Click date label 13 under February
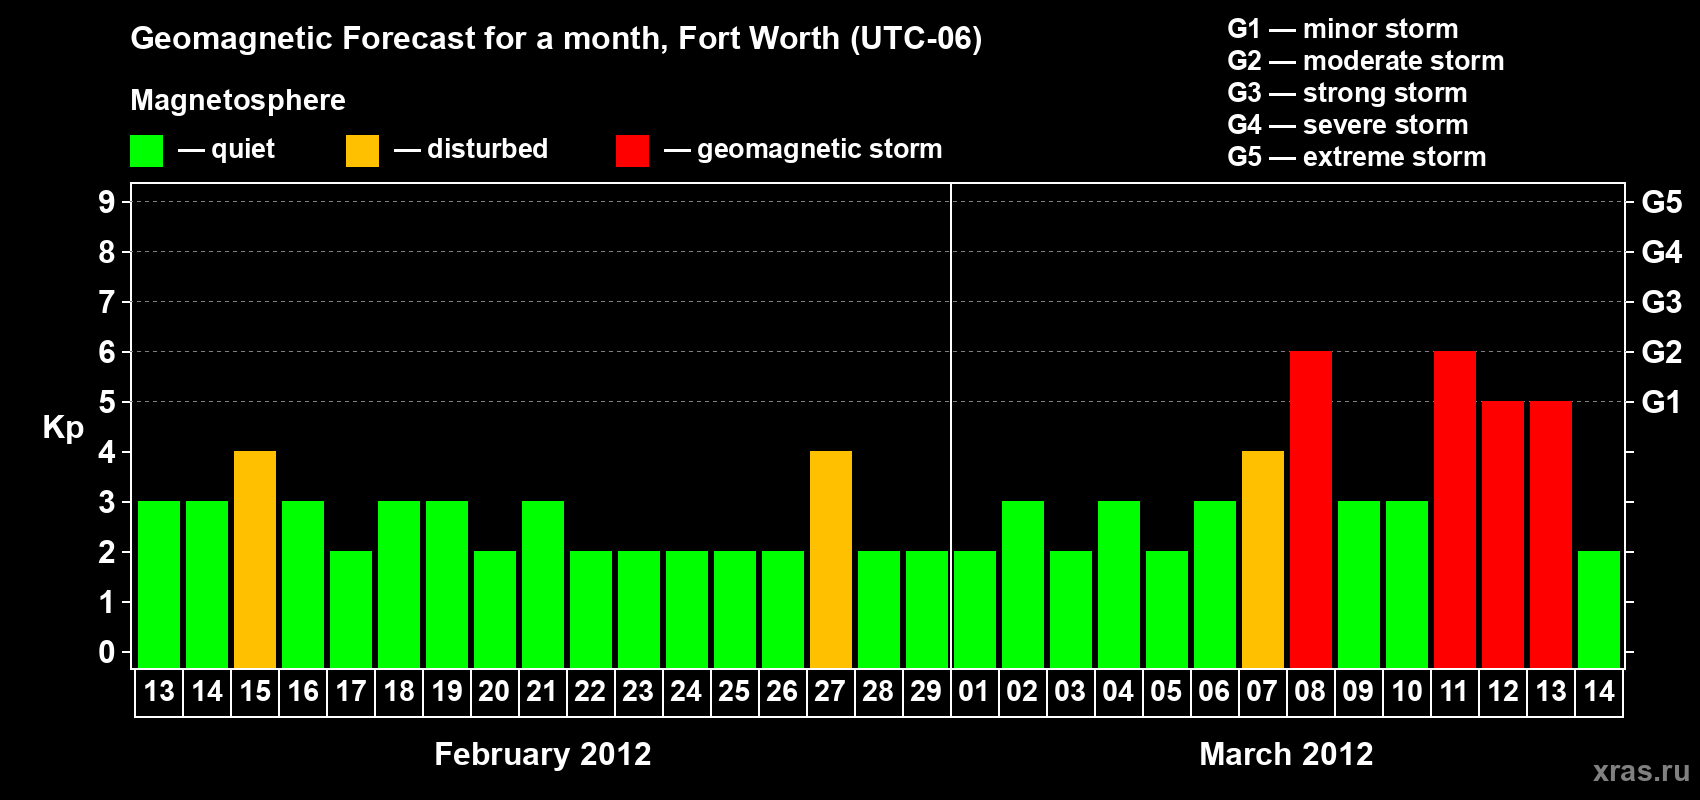This screenshot has width=1700, height=800. pyautogui.click(x=159, y=691)
